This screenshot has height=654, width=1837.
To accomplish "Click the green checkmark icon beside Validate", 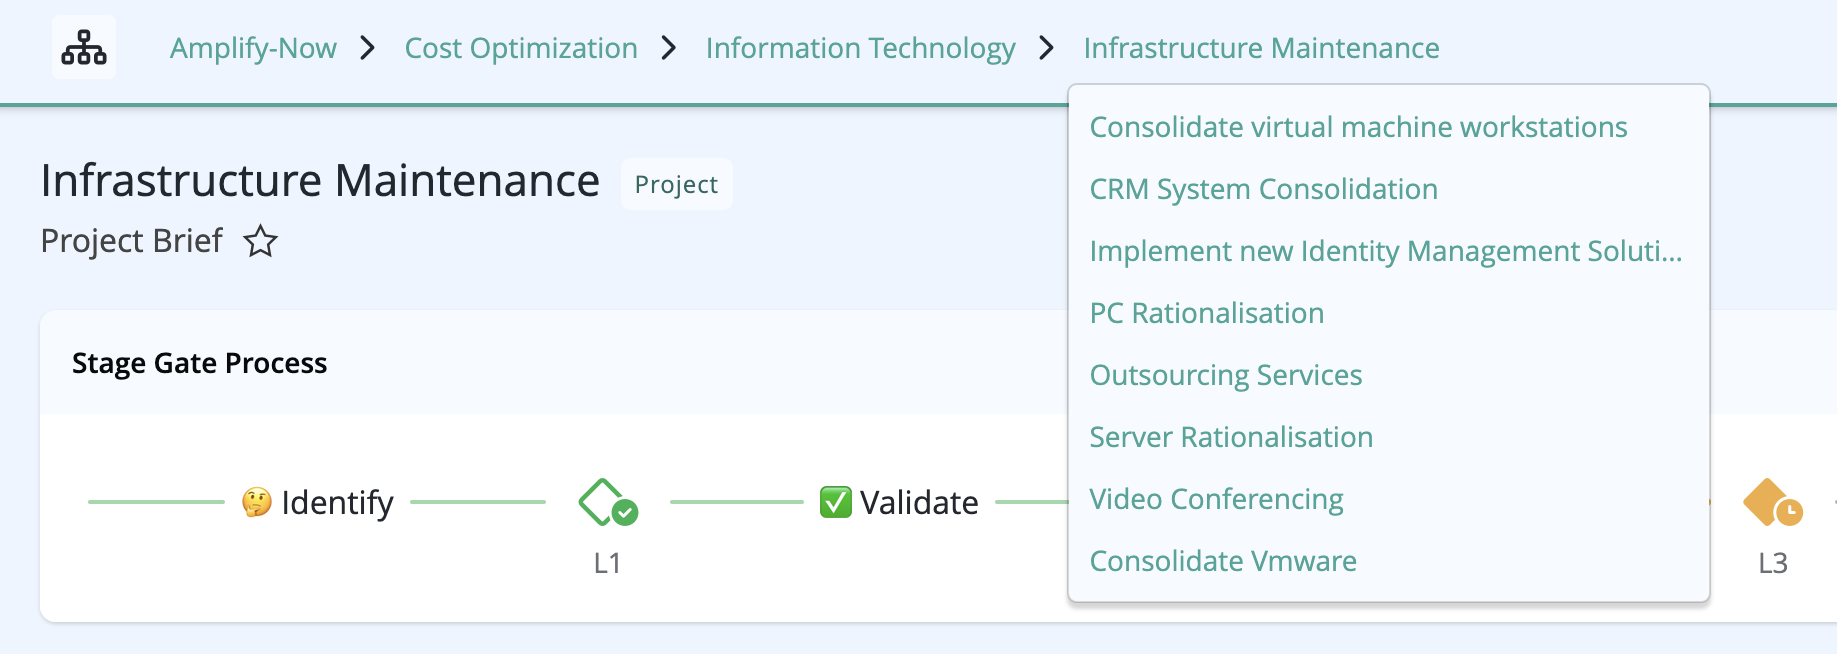I will click(x=837, y=502).
